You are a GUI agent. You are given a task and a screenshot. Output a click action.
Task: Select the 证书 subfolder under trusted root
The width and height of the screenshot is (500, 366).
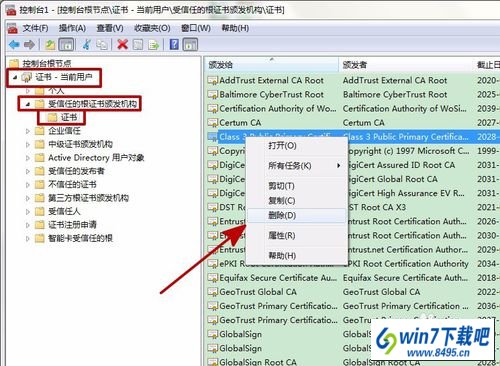[x=69, y=117]
